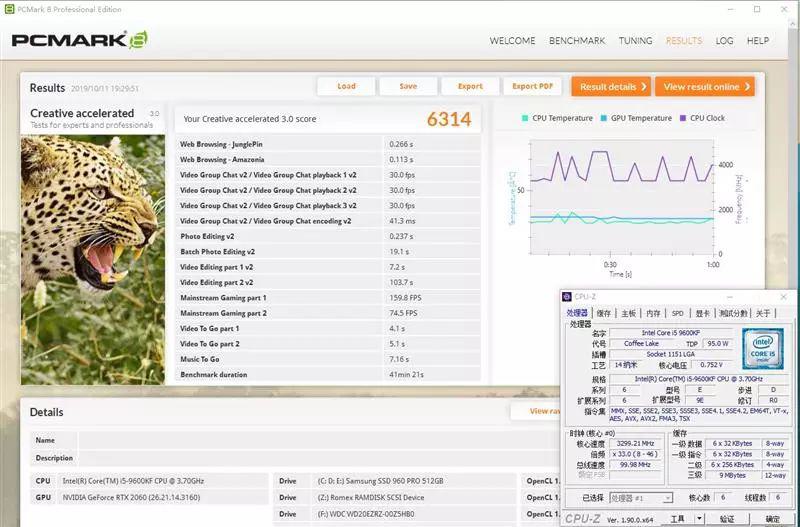Click the monitoring graph chart area

pyautogui.click(x=622, y=197)
